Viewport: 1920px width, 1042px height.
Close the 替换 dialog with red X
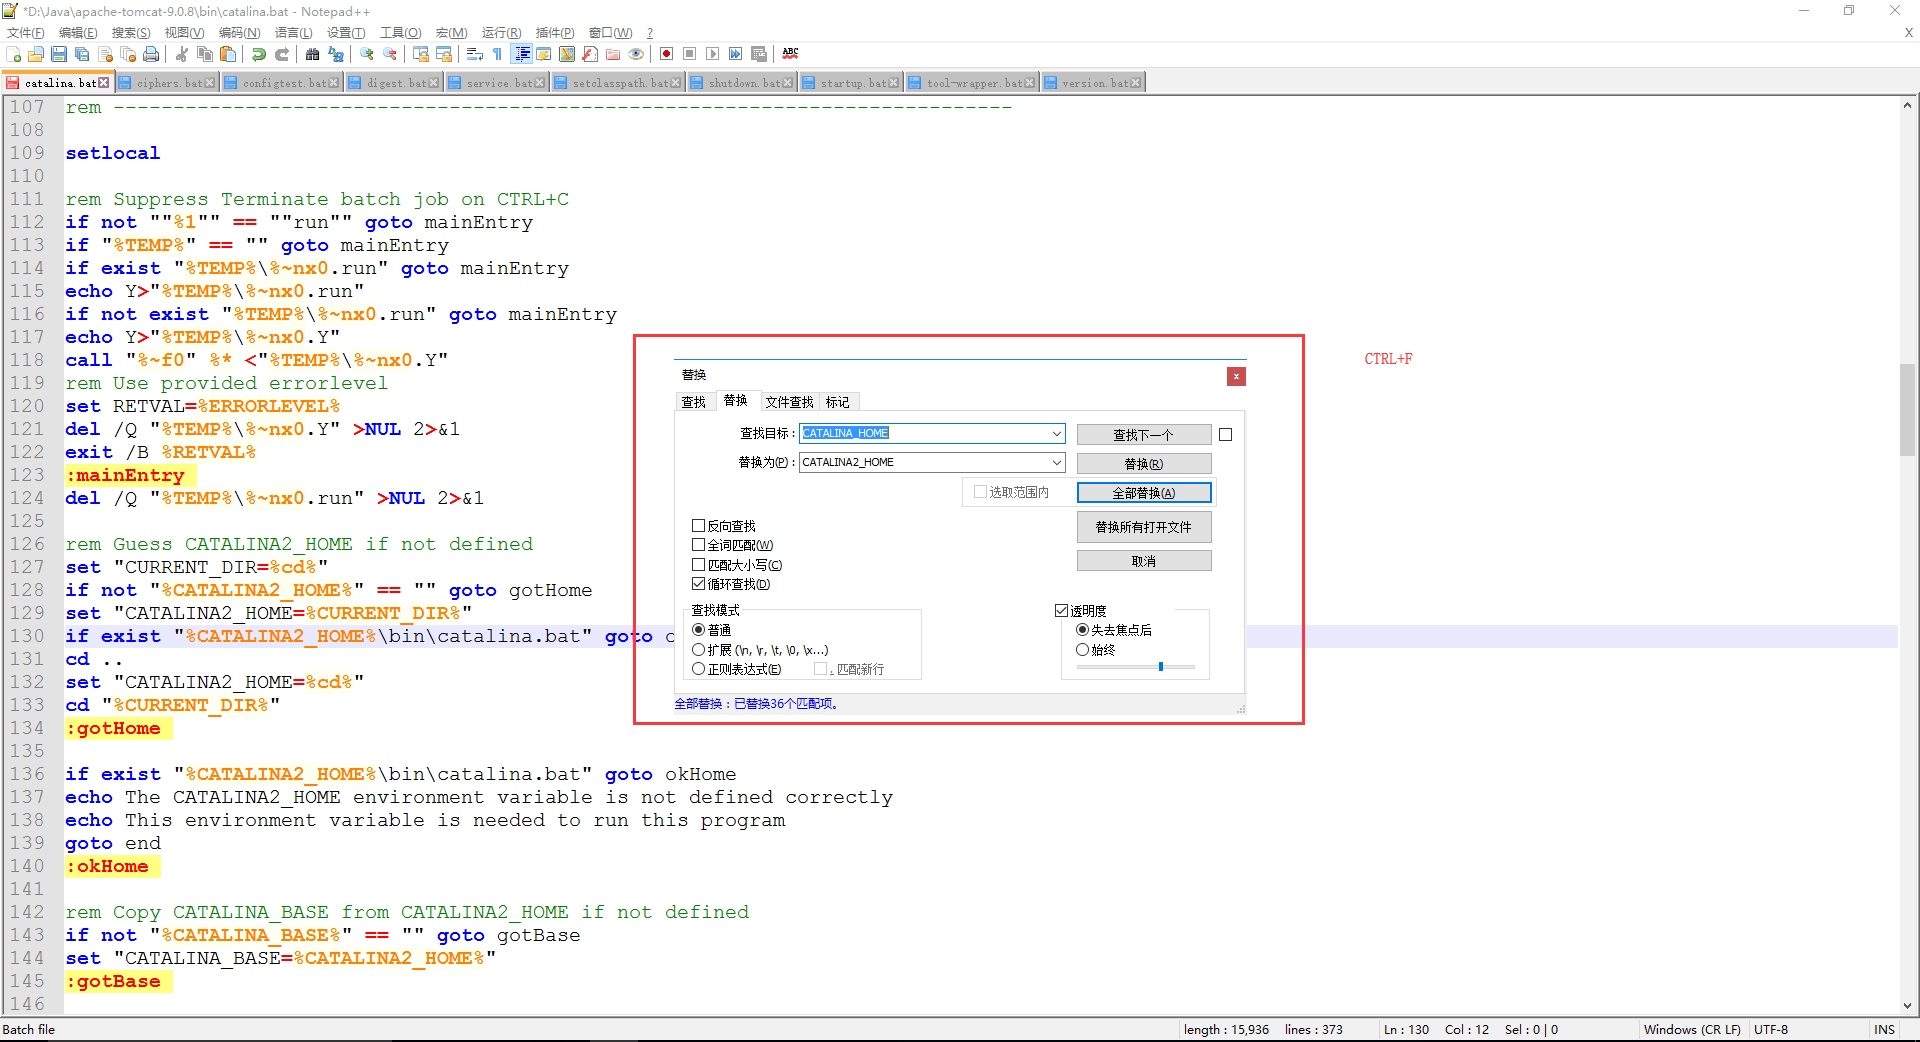[1236, 377]
